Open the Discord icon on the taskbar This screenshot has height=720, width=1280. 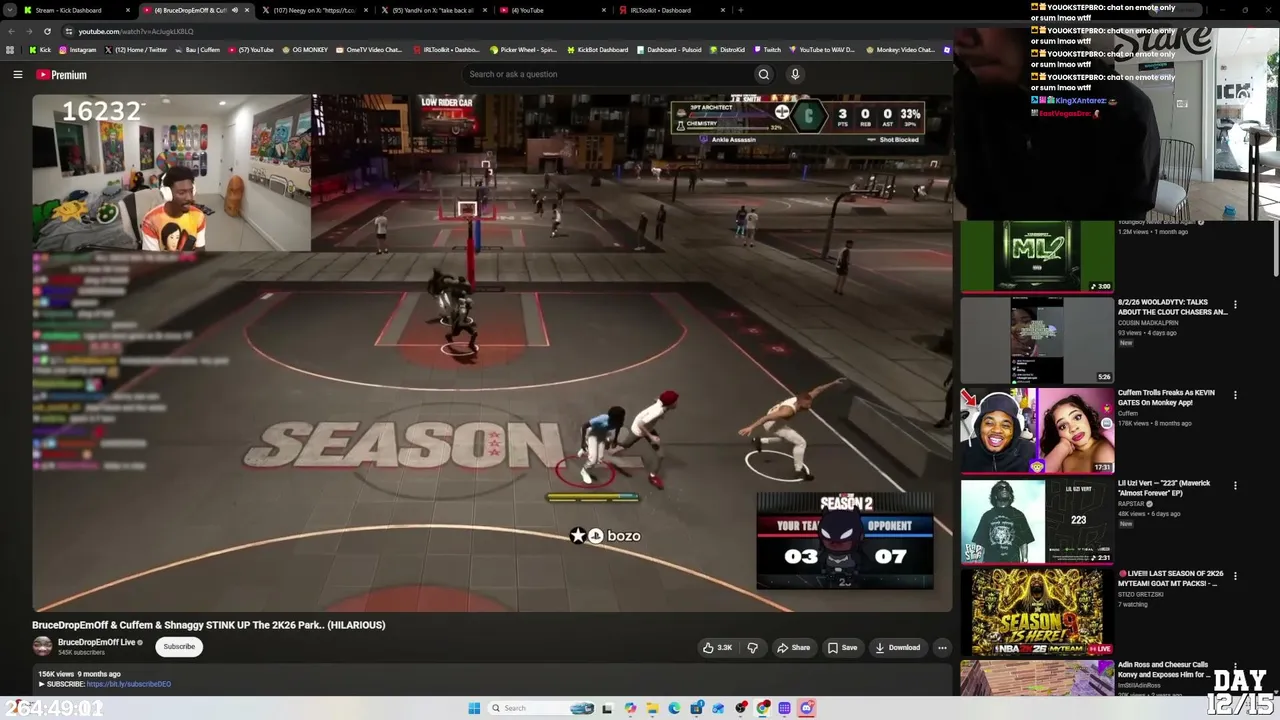pos(807,708)
